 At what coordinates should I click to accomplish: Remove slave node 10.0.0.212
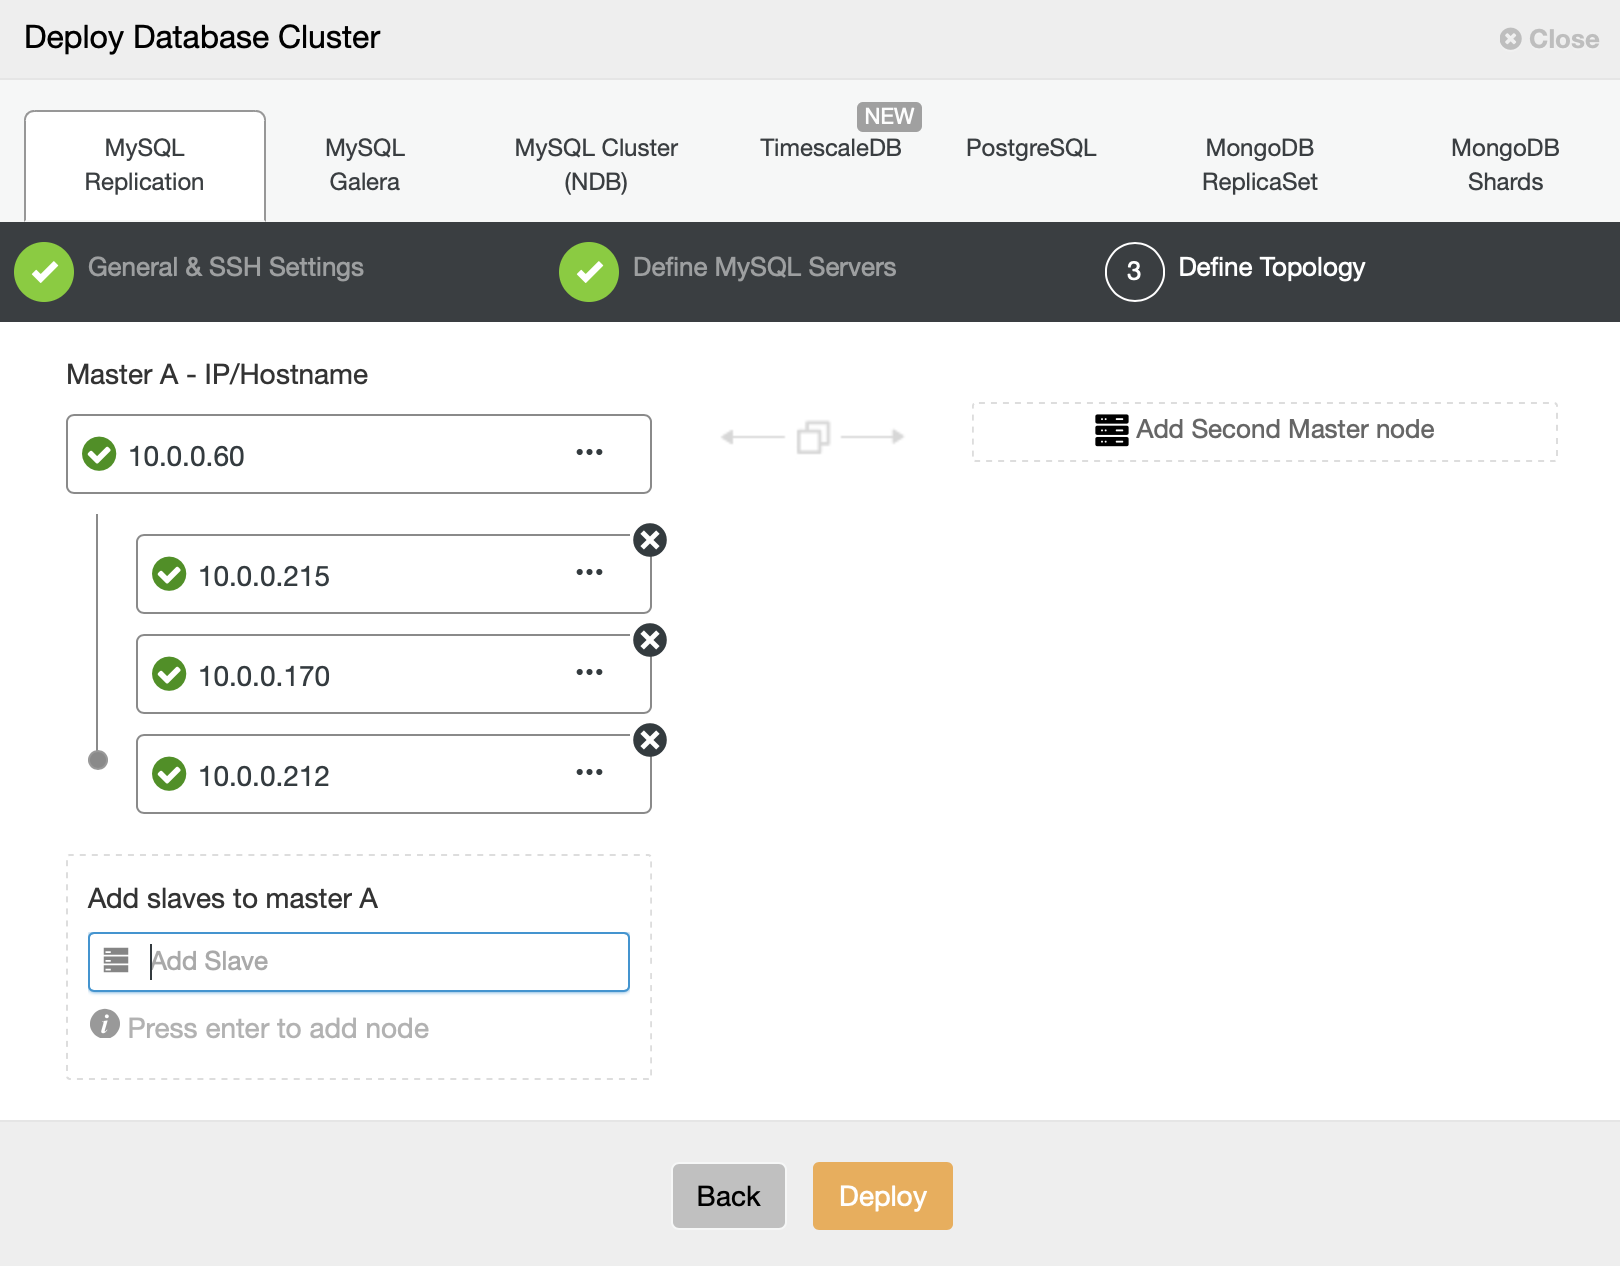(650, 740)
